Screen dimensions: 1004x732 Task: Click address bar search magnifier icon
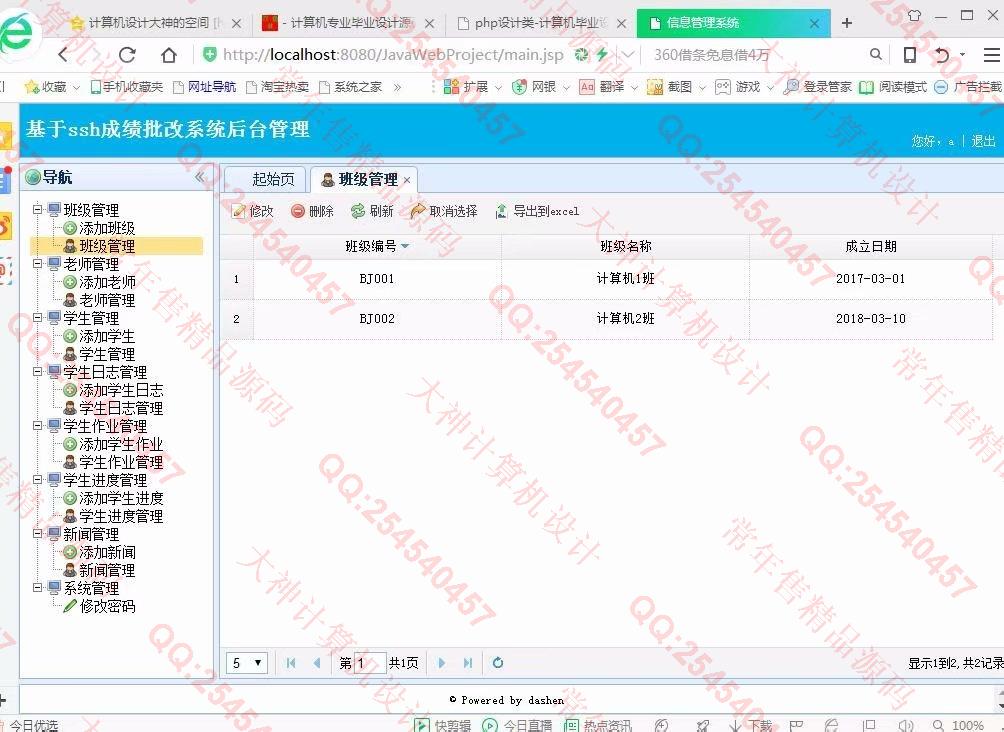[875, 54]
